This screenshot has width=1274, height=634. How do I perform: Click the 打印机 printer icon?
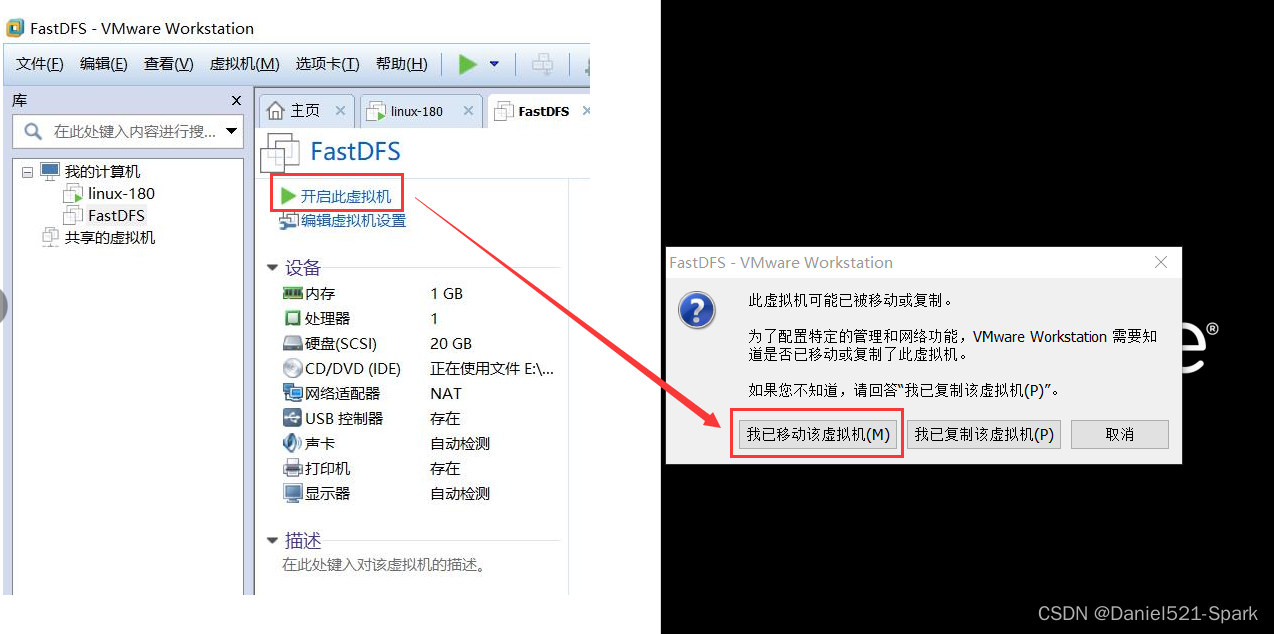(293, 468)
